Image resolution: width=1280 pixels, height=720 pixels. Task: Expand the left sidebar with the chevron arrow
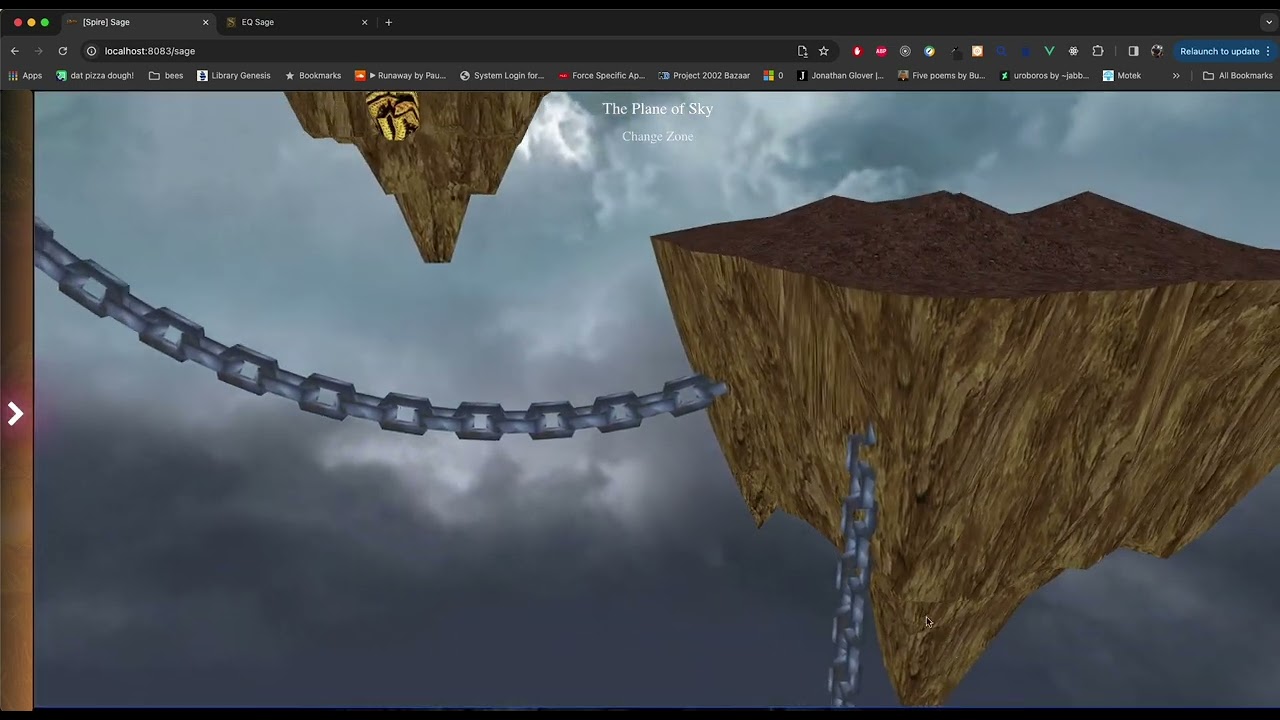coord(15,413)
